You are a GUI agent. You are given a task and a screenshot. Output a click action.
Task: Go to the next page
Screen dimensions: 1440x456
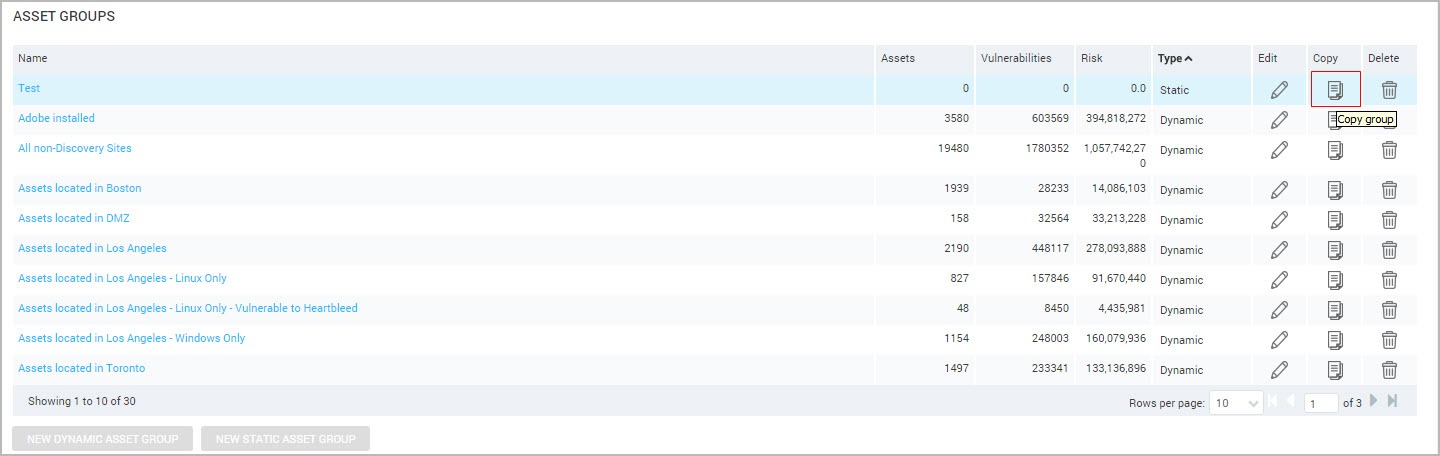coord(1373,401)
